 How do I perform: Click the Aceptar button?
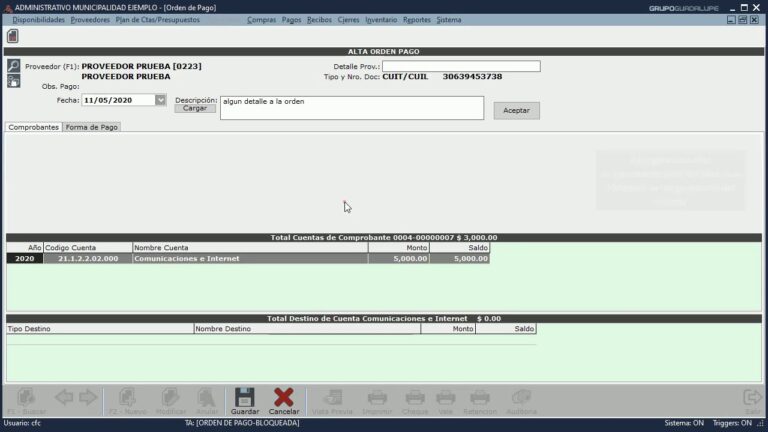coord(516,111)
